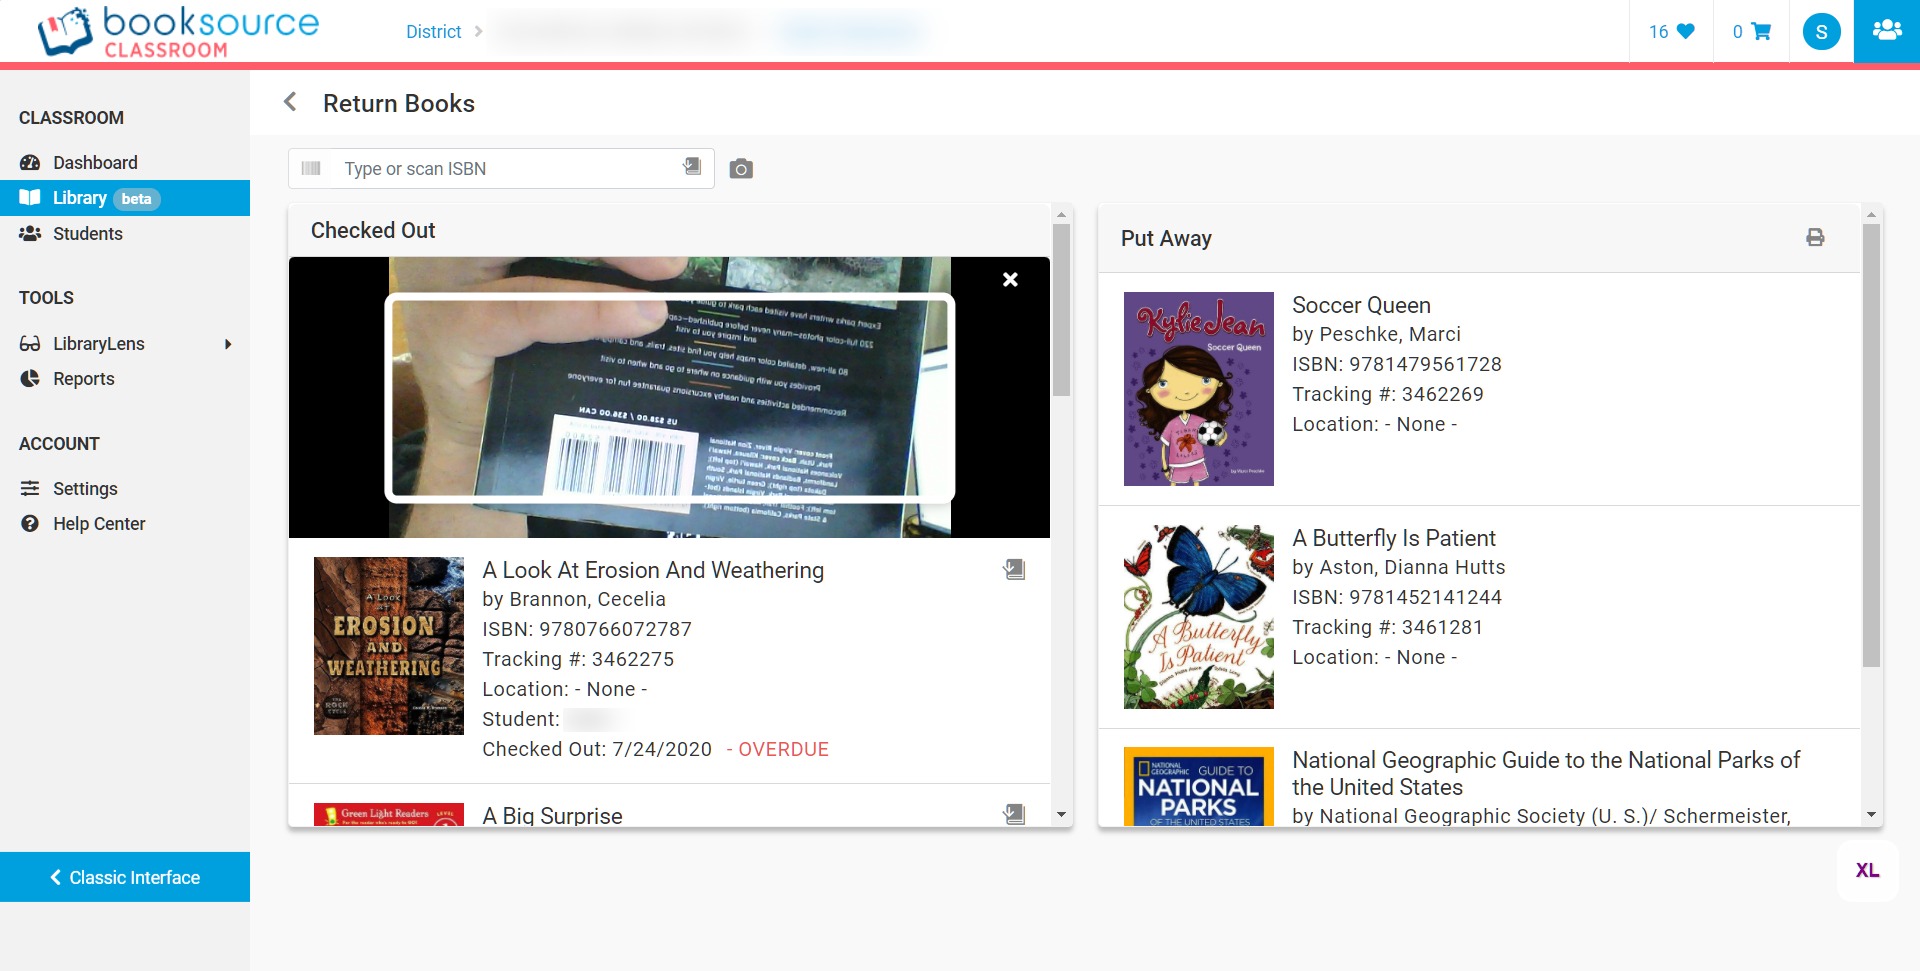Click the beta badge on Library
The width and height of the screenshot is (1920, 971).
tap(136, 199)
